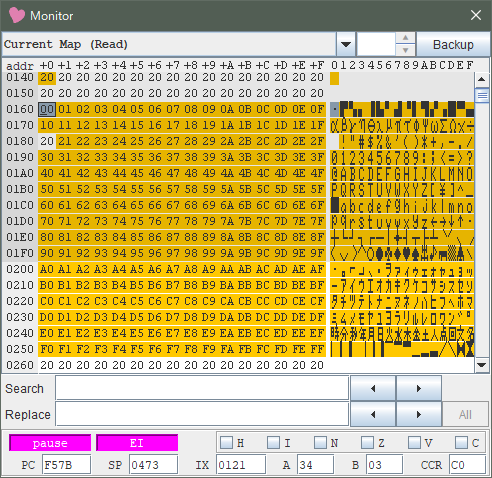Select byte 88 in row 01E0
Image resolution: width=492 pixels, height=478 pixels.
click(191, 237)
